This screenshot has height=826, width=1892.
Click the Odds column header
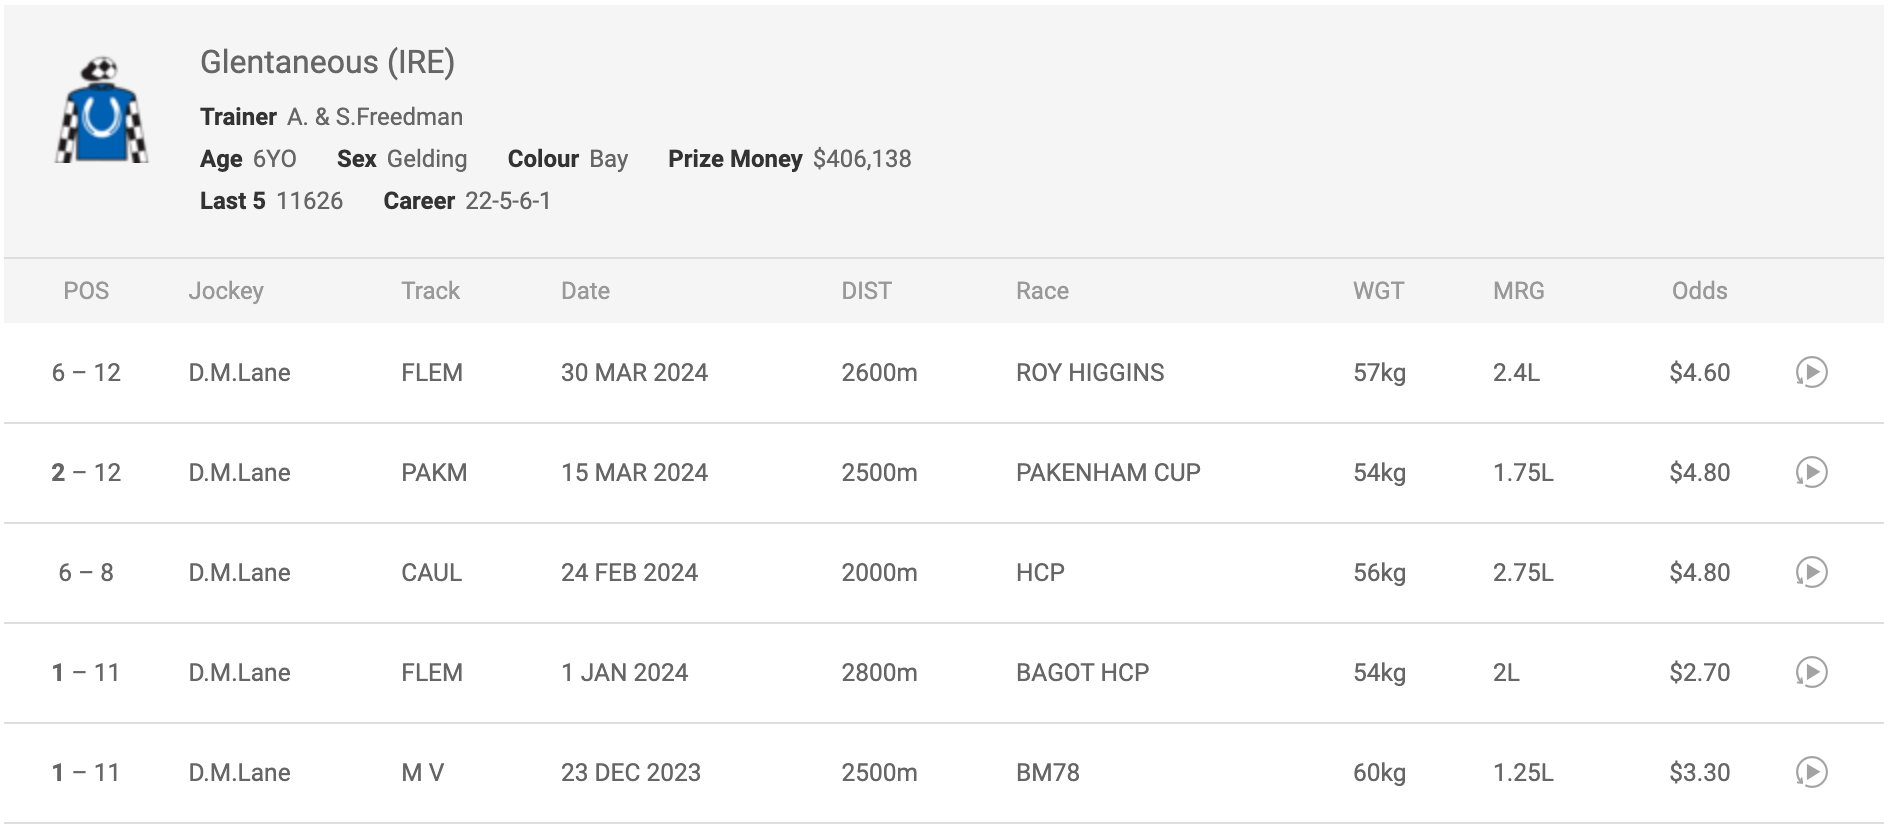point(1699,291)
